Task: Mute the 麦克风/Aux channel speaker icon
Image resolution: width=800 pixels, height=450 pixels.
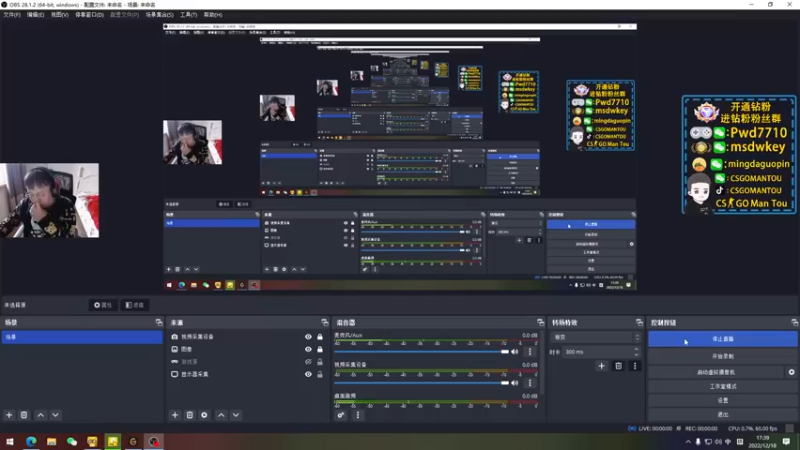Action: point(515,352)
